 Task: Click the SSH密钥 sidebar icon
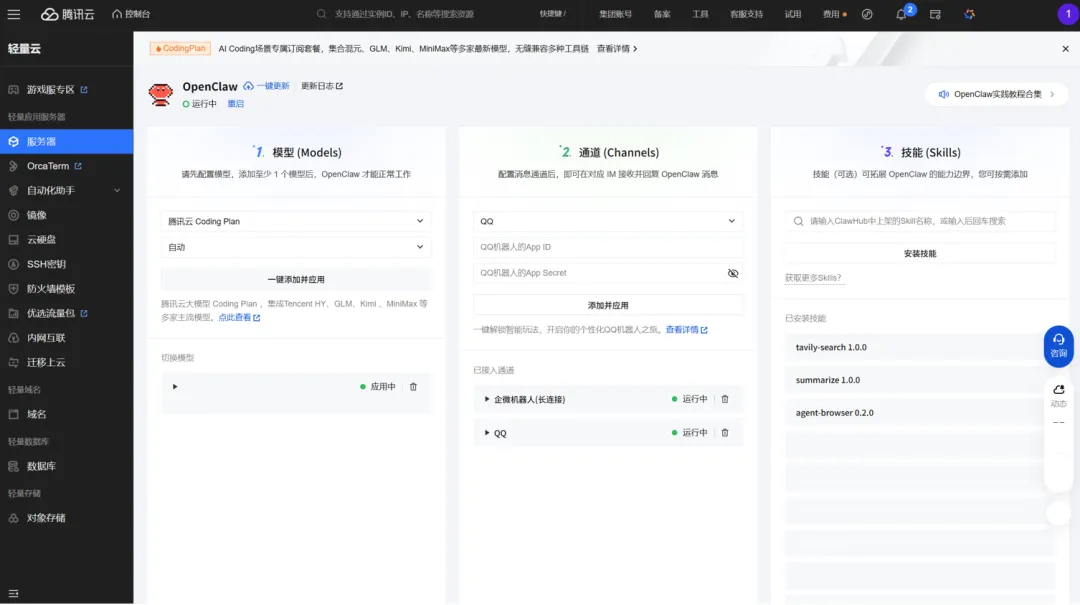13,264
